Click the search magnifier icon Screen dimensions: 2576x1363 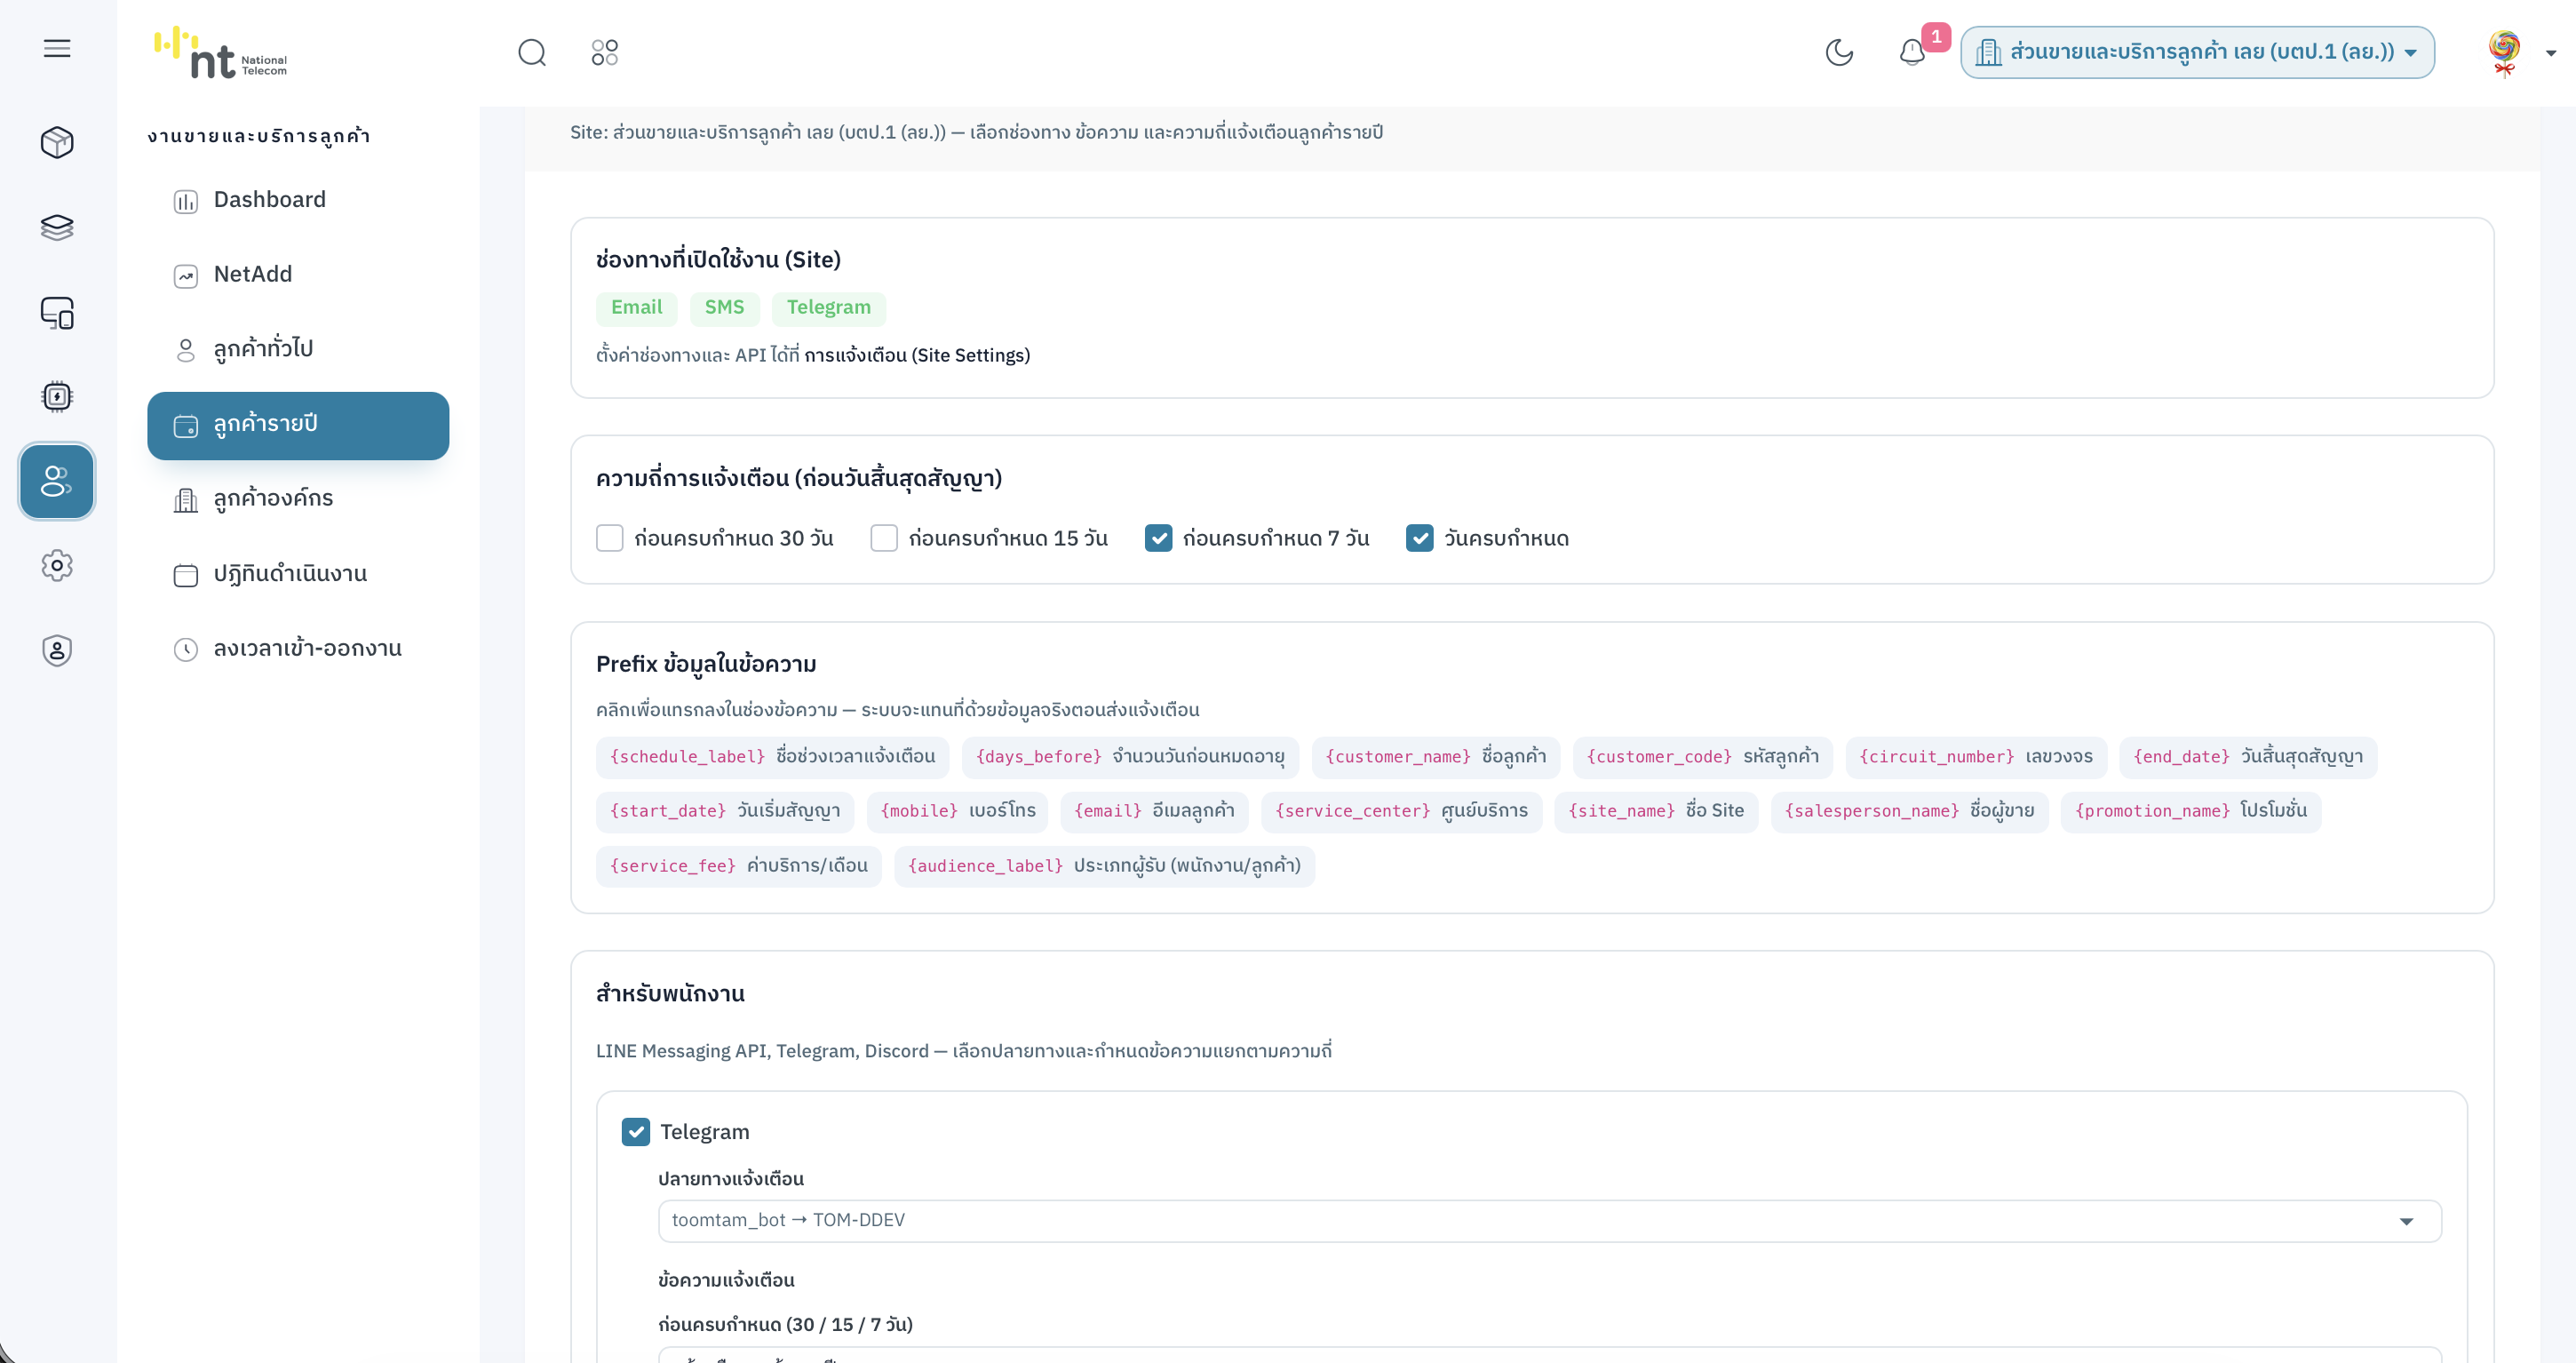(532, 52)
